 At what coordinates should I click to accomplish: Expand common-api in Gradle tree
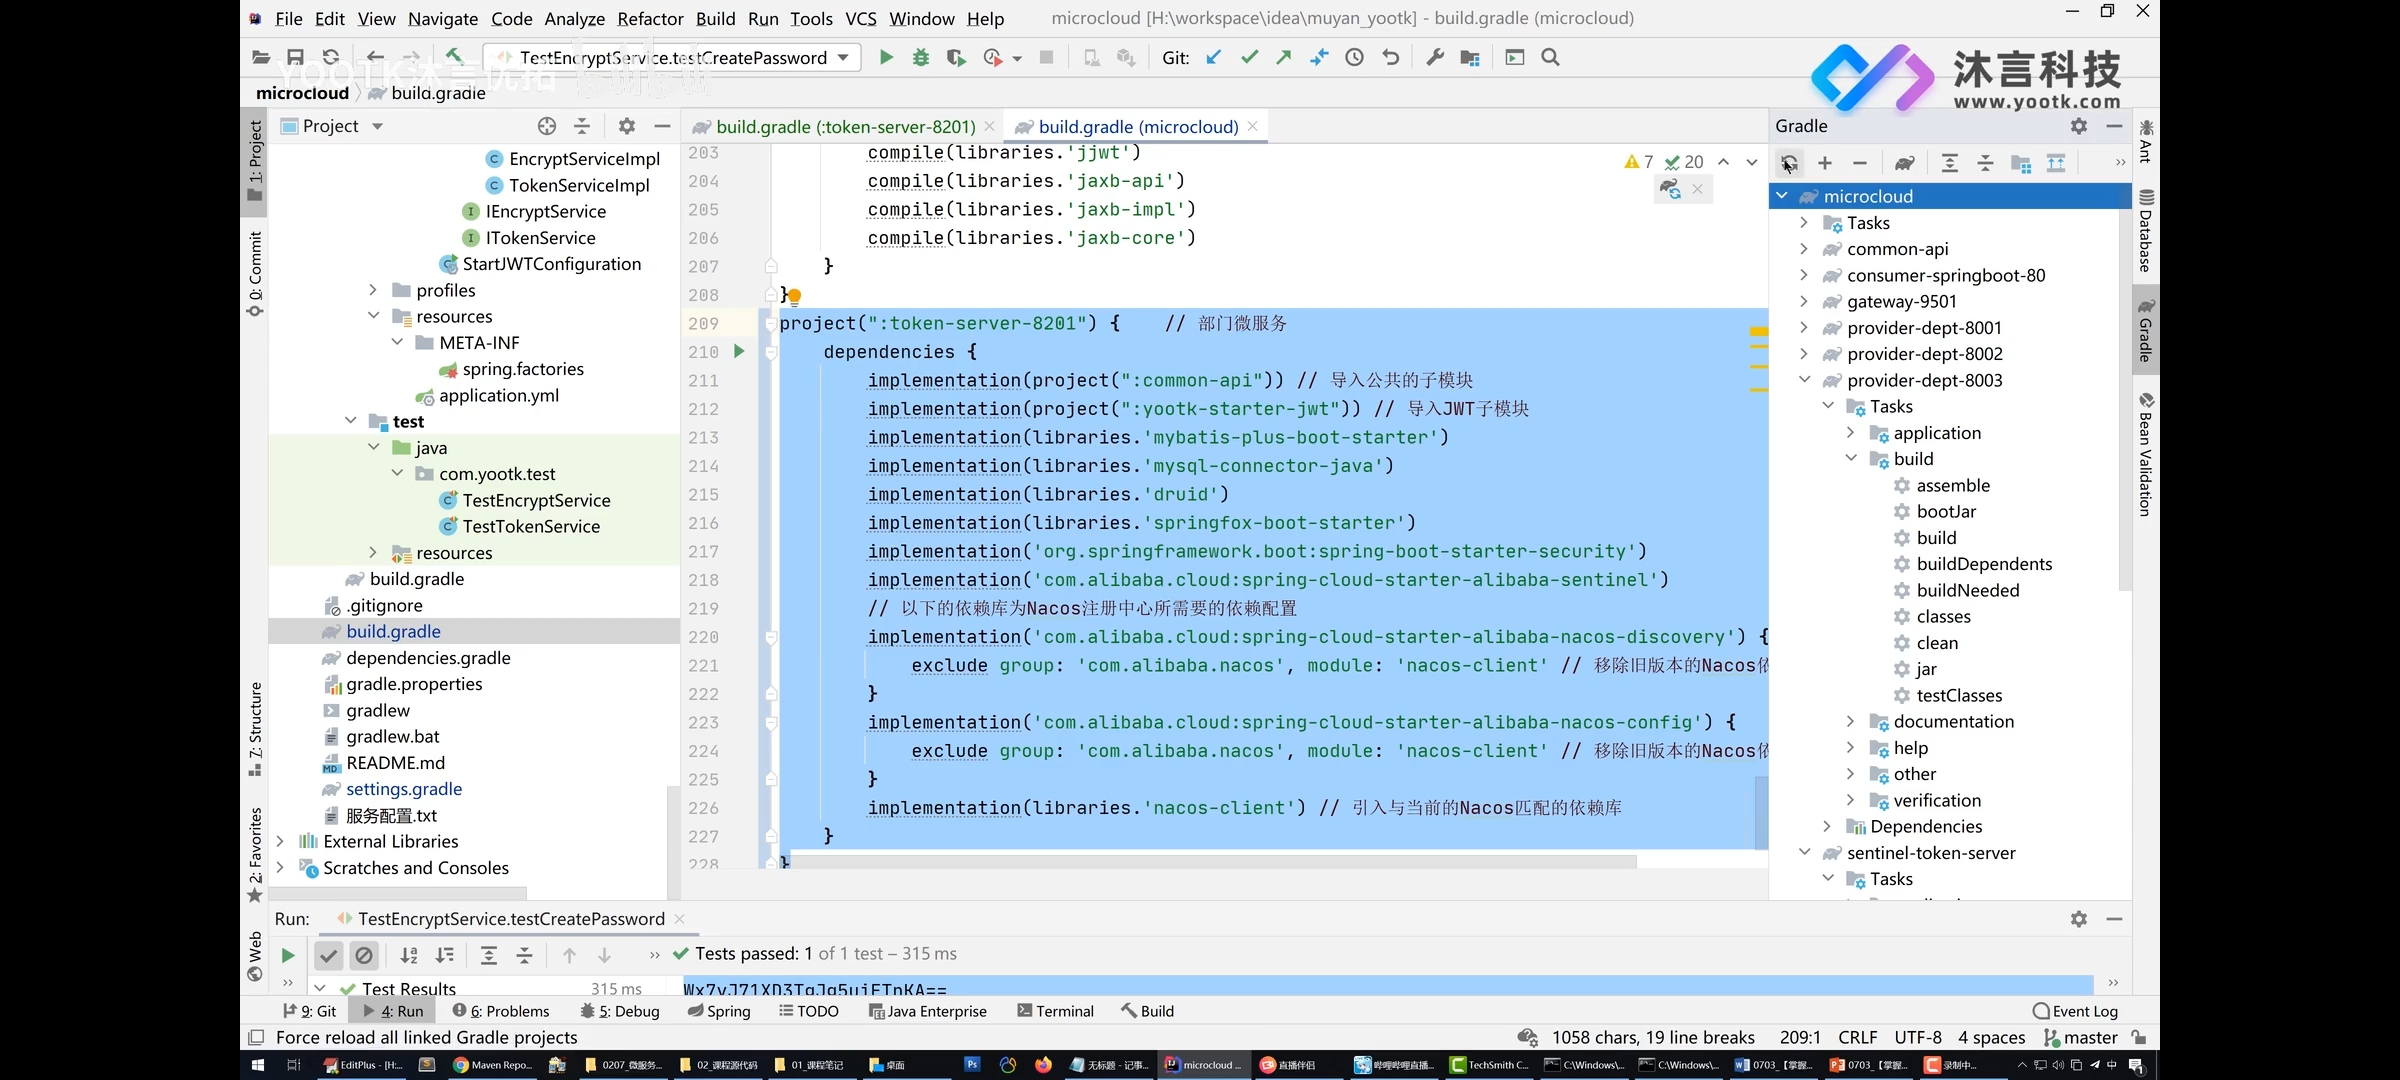tap(1804, 248)
